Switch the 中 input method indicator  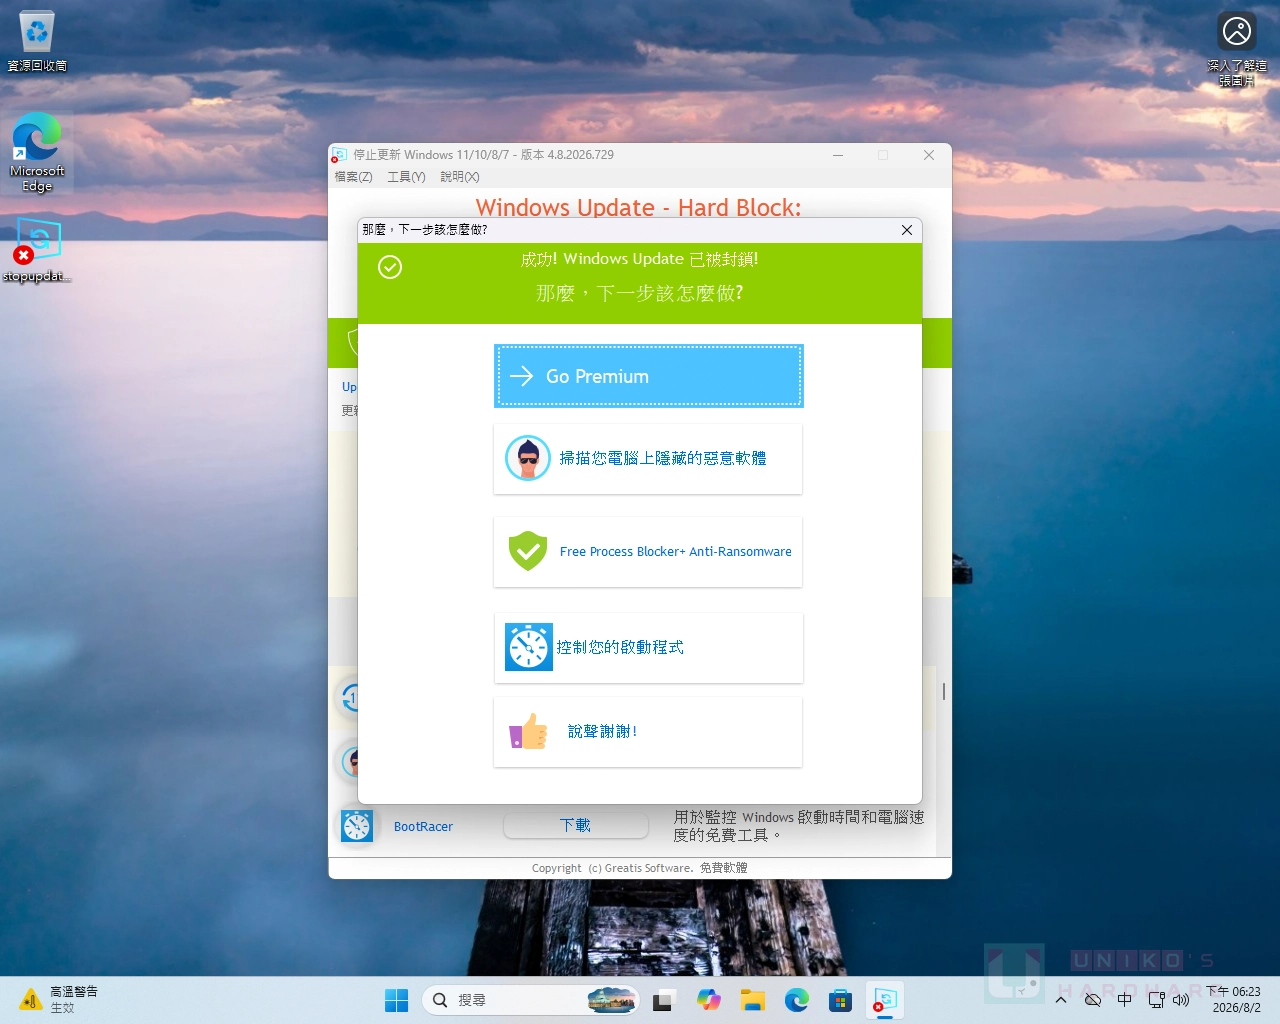point(1125,1000)
